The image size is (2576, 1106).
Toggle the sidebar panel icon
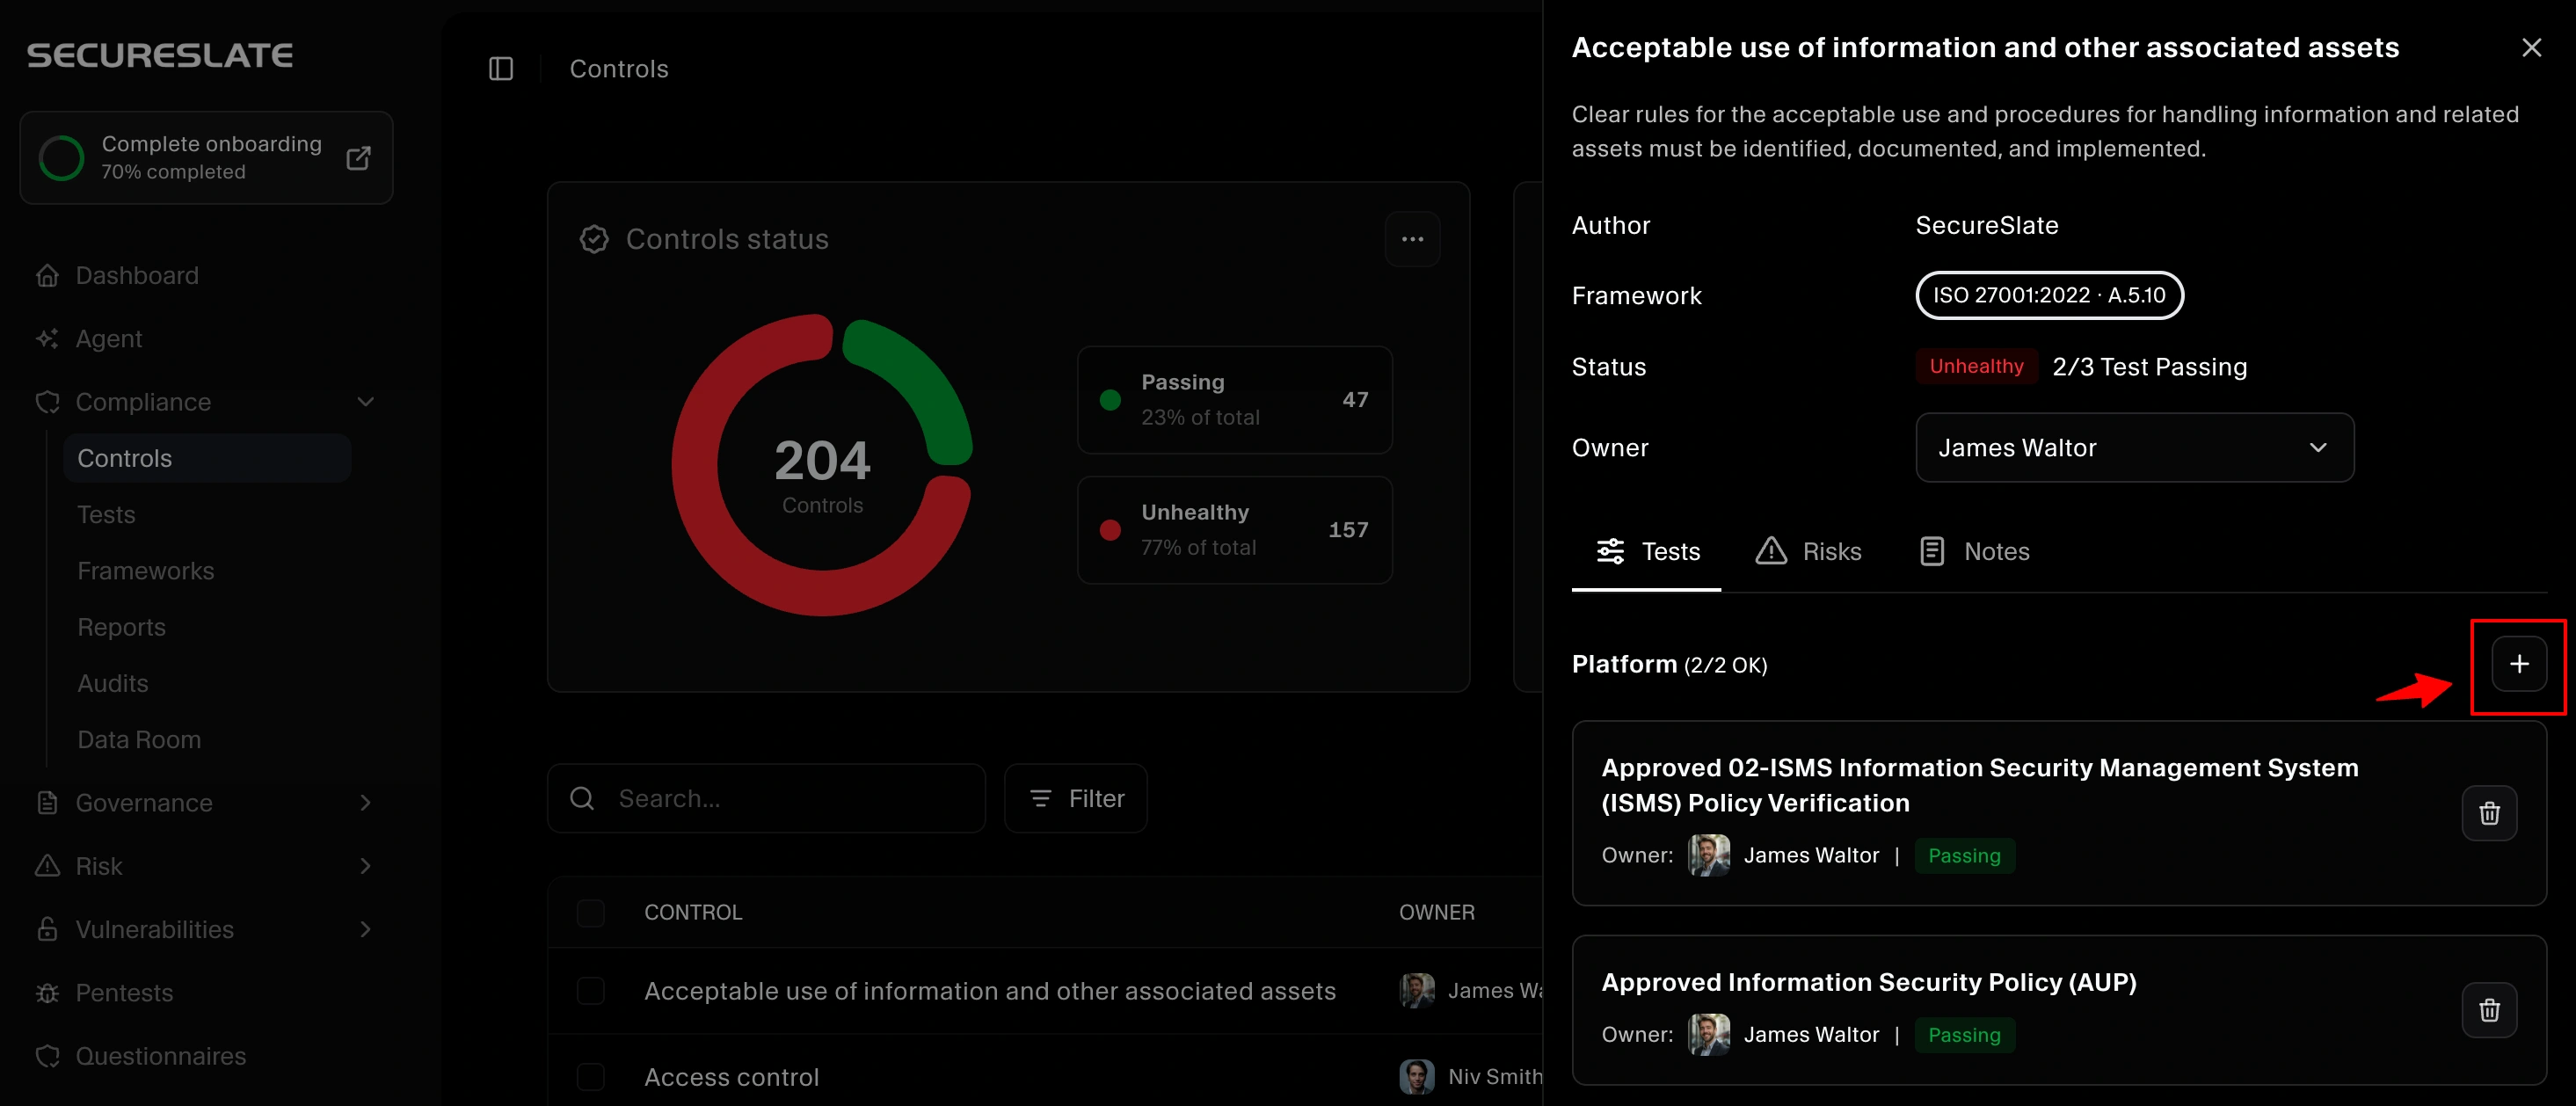pos(501,69)
